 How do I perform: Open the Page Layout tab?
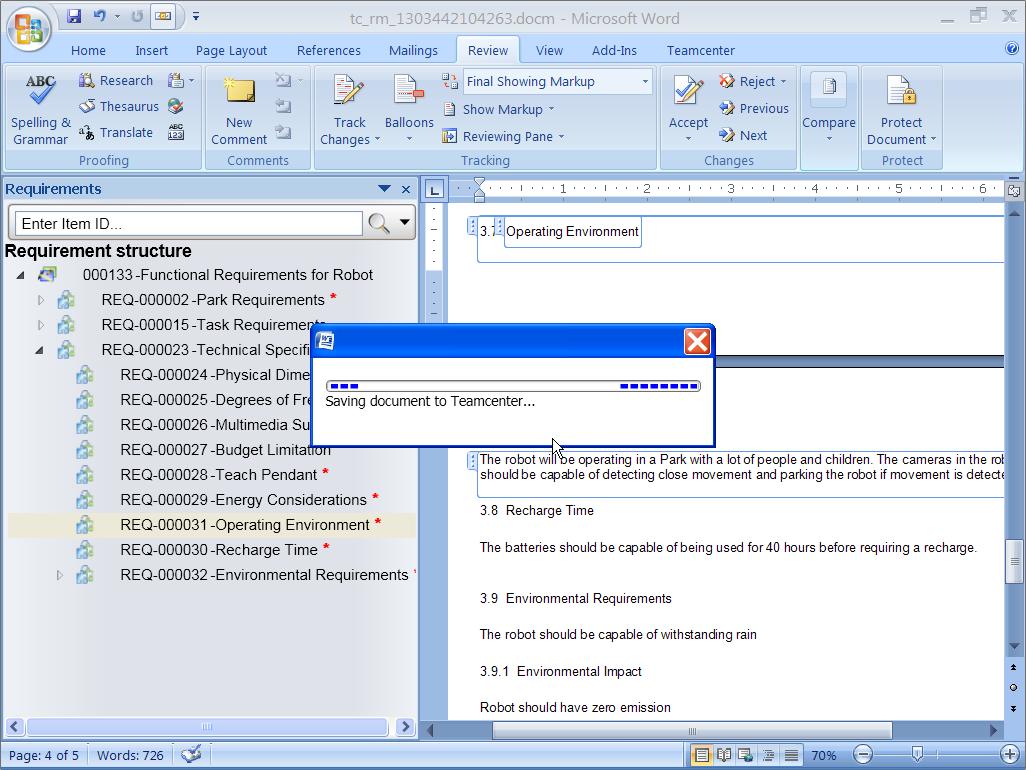(231, 50)
